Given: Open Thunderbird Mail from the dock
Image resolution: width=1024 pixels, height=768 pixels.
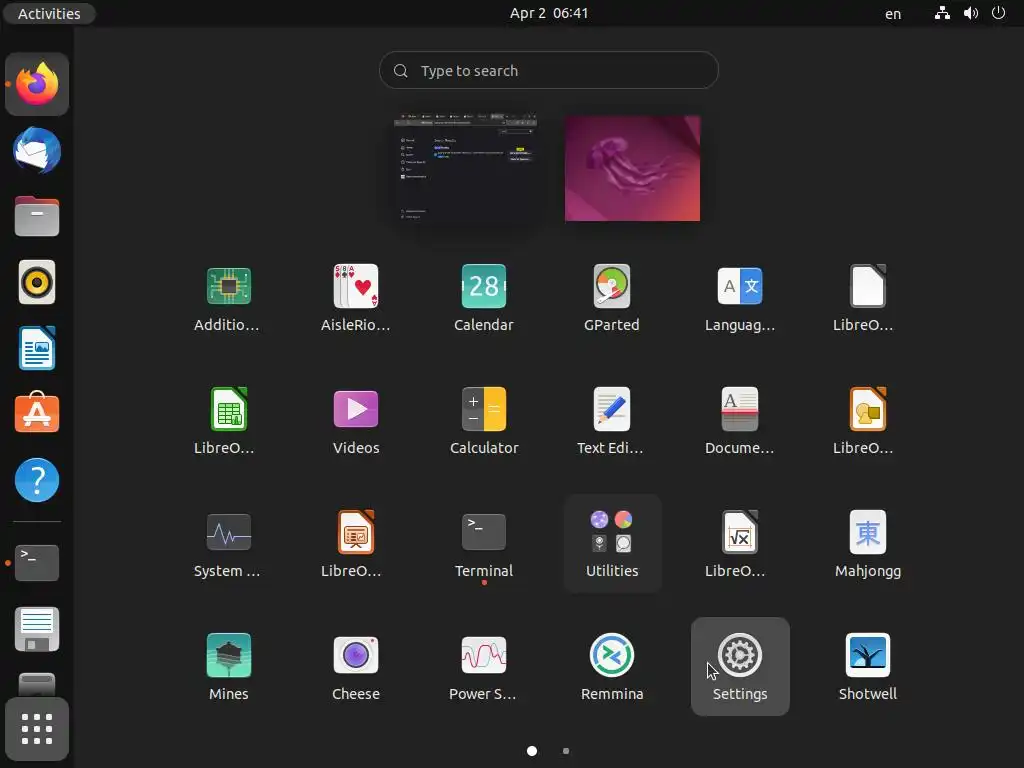Looking at the screenshot, I should pyautogui.click(x=37, y=151).
